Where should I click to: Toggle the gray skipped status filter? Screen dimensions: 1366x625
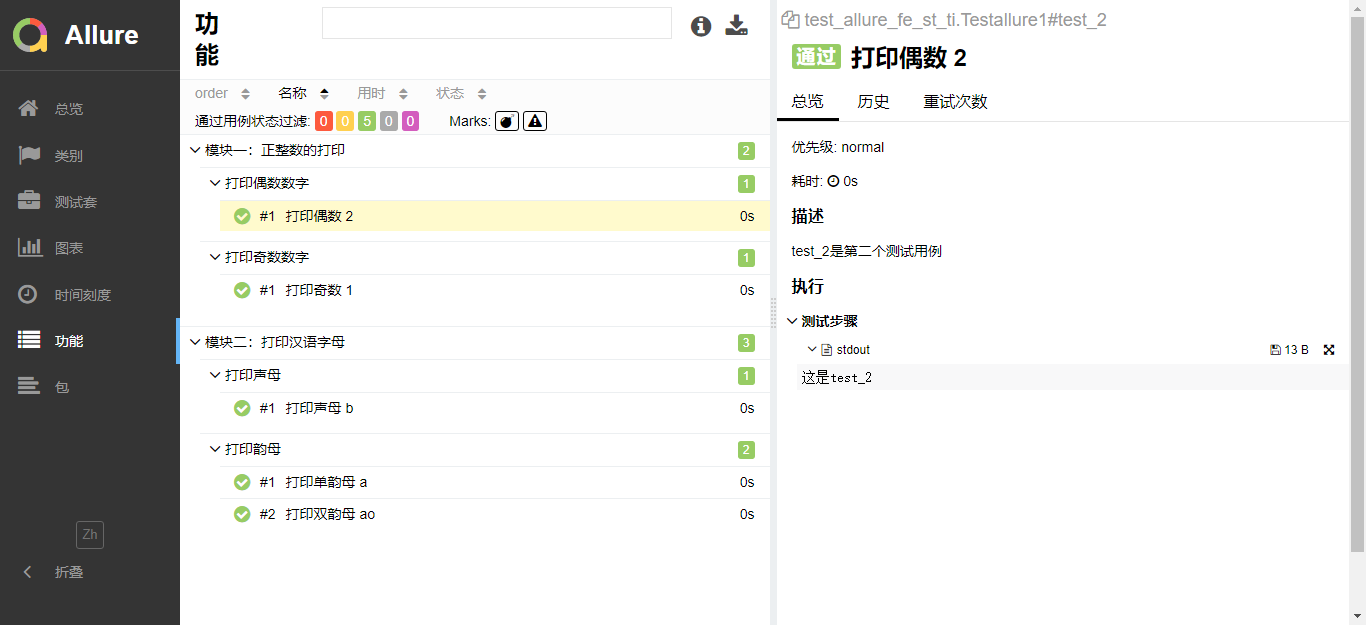[389, 121]
